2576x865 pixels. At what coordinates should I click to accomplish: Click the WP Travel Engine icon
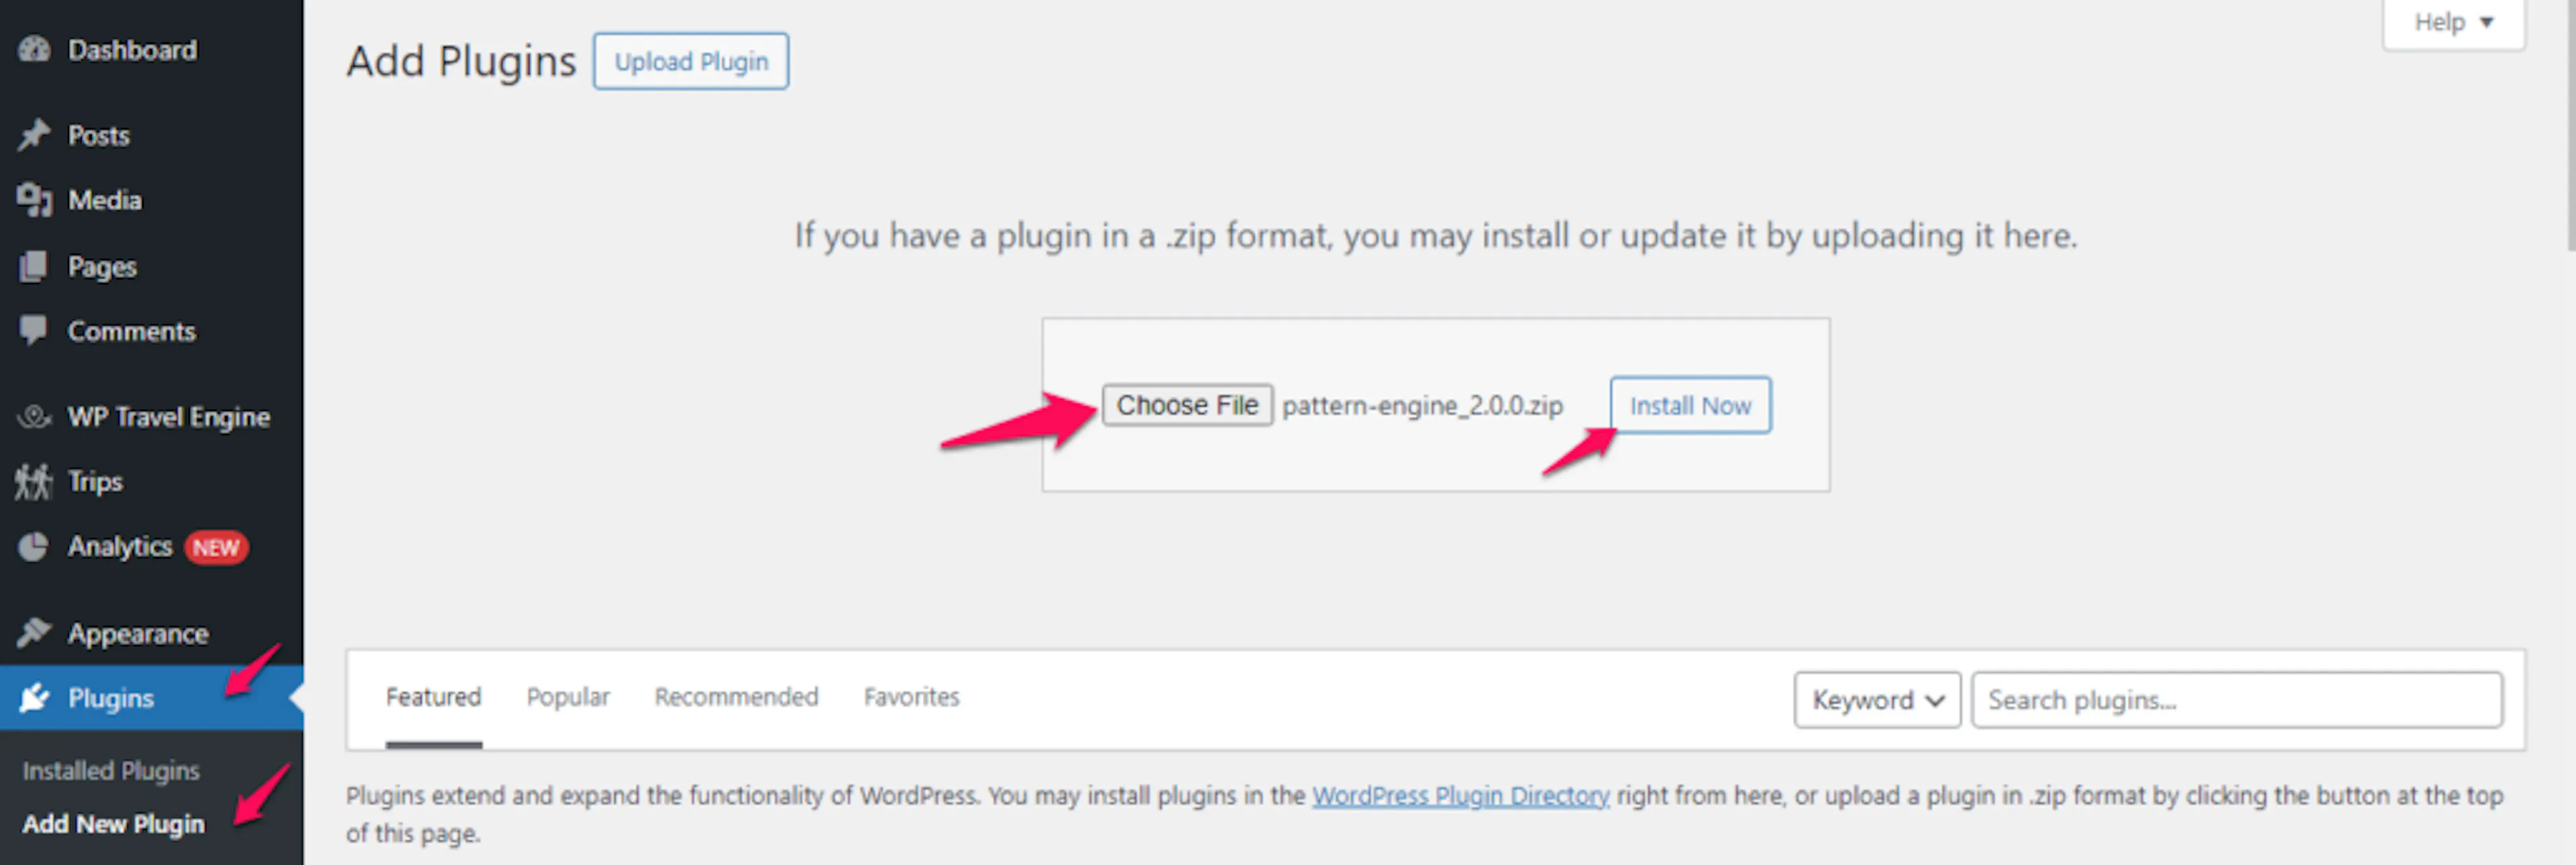(34, 416)
